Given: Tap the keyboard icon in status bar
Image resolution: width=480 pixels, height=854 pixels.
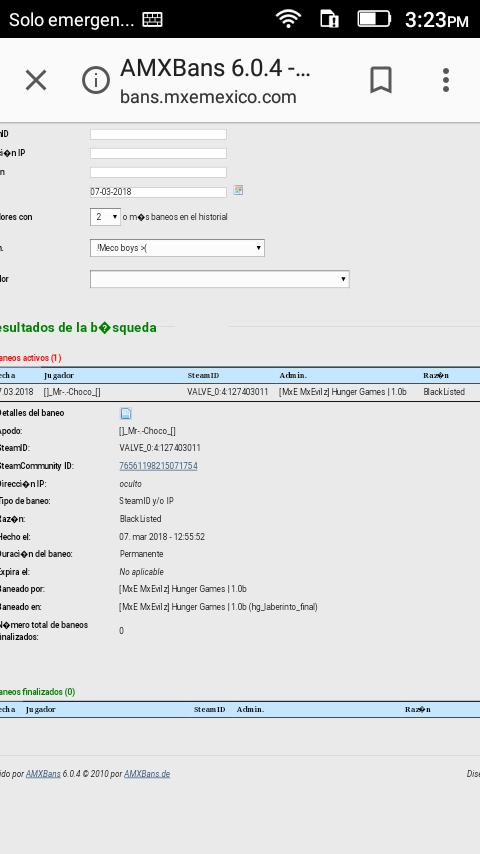Looking at the screenshot, I should coord(153,20).
